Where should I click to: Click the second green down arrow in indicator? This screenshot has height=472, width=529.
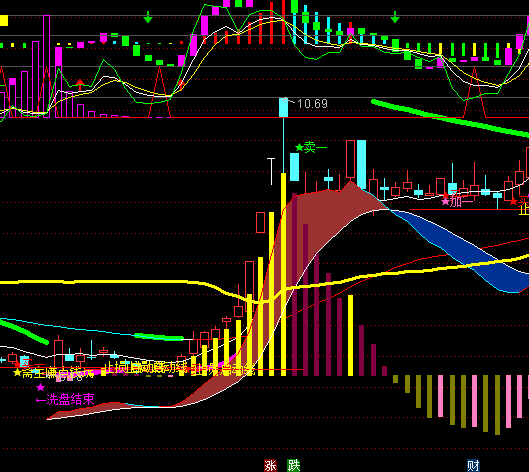(x=395, y=17)
